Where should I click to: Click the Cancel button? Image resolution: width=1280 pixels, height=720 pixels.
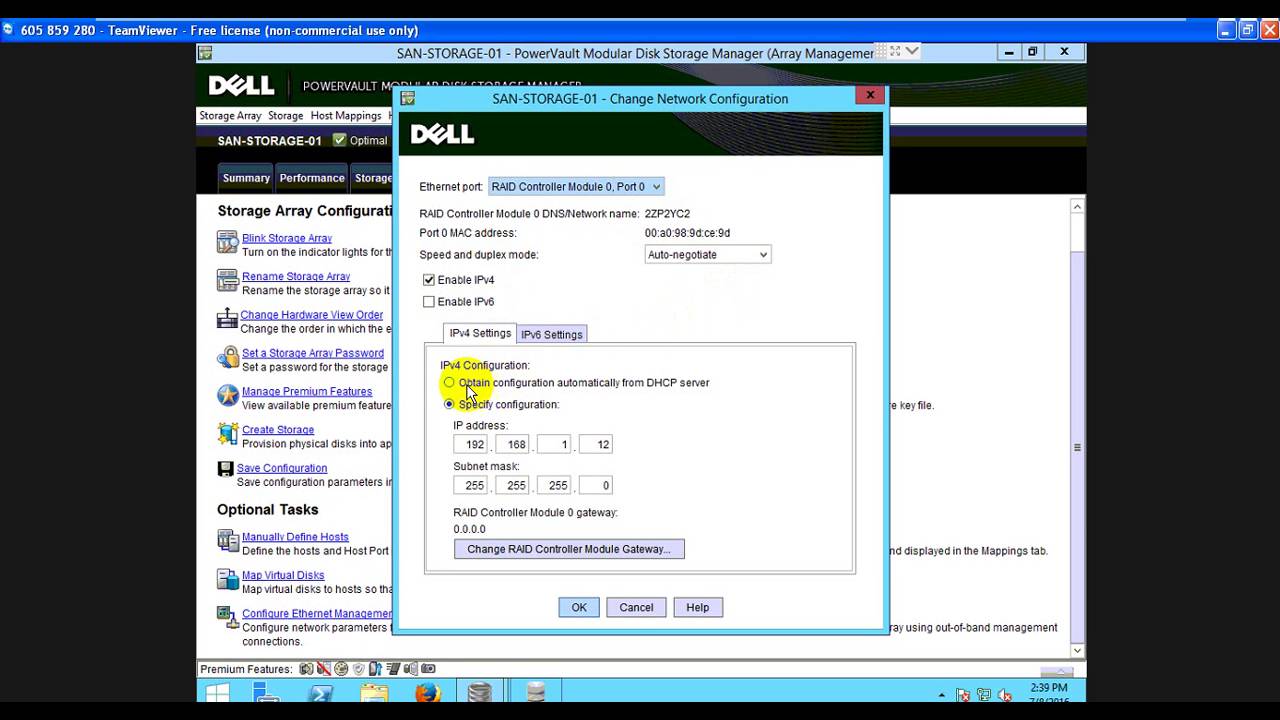click(636, 607)
